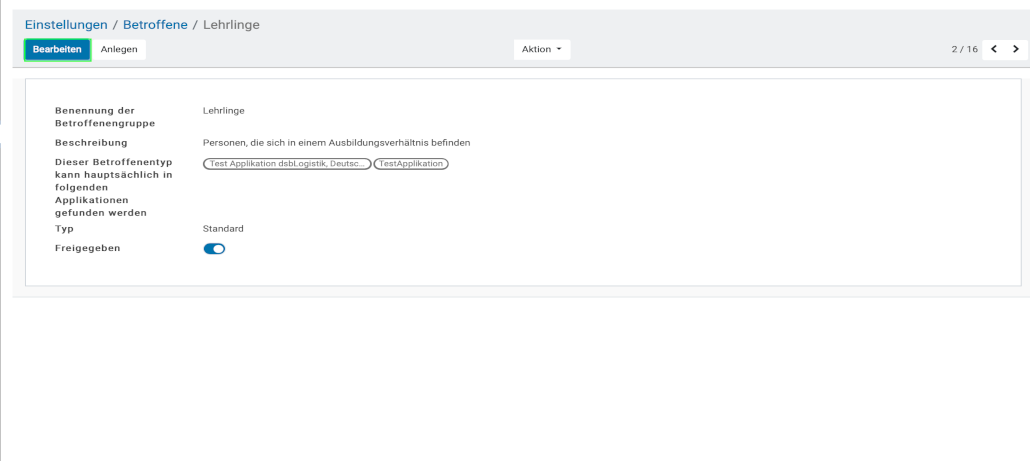This screenshot has width=1030, height=461.
Task: Open the Betroffene breadcrumb link
Action: point(155,24)
